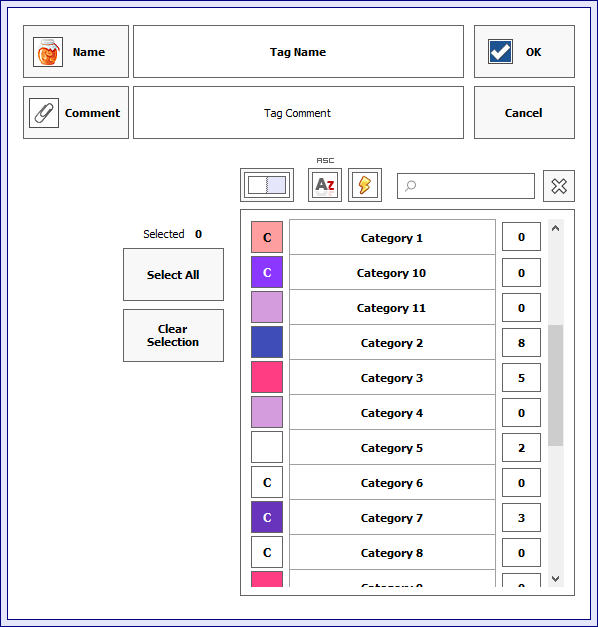Click the purple Category 7 color swatch
The height and width of the screenshot is (627, 598).
(267, 517)
